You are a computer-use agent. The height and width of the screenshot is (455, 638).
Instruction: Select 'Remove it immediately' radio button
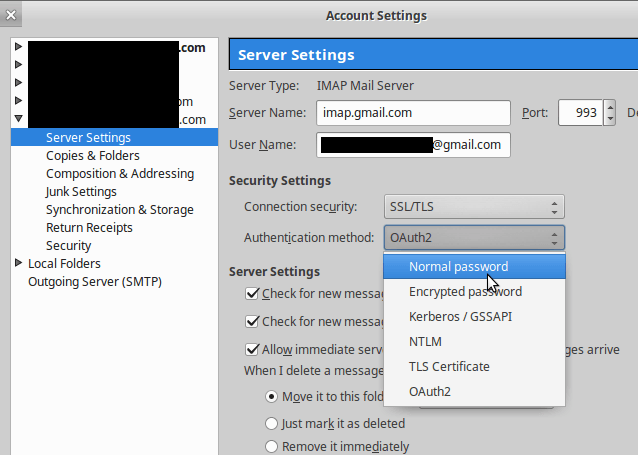pos(271,447)
